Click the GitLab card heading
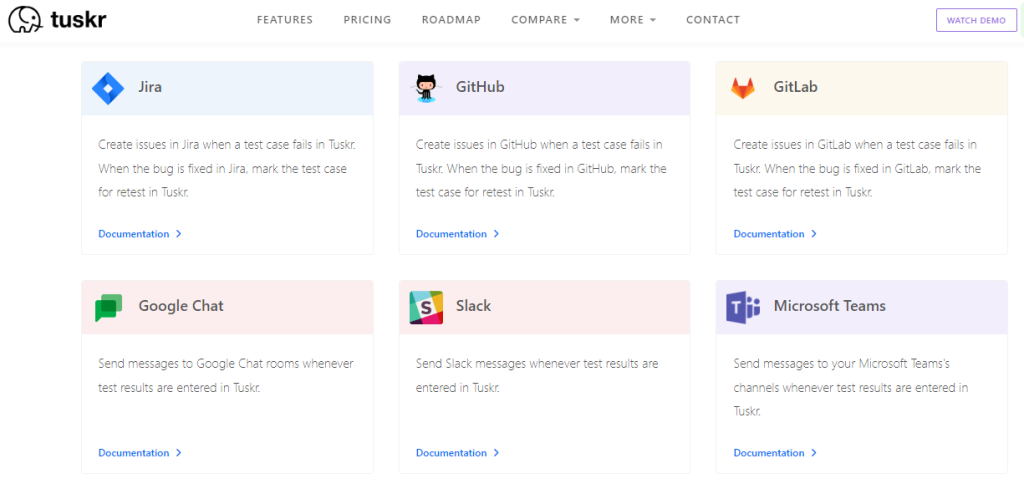Screen dimensions: 1024x499 tap(795, 87)
